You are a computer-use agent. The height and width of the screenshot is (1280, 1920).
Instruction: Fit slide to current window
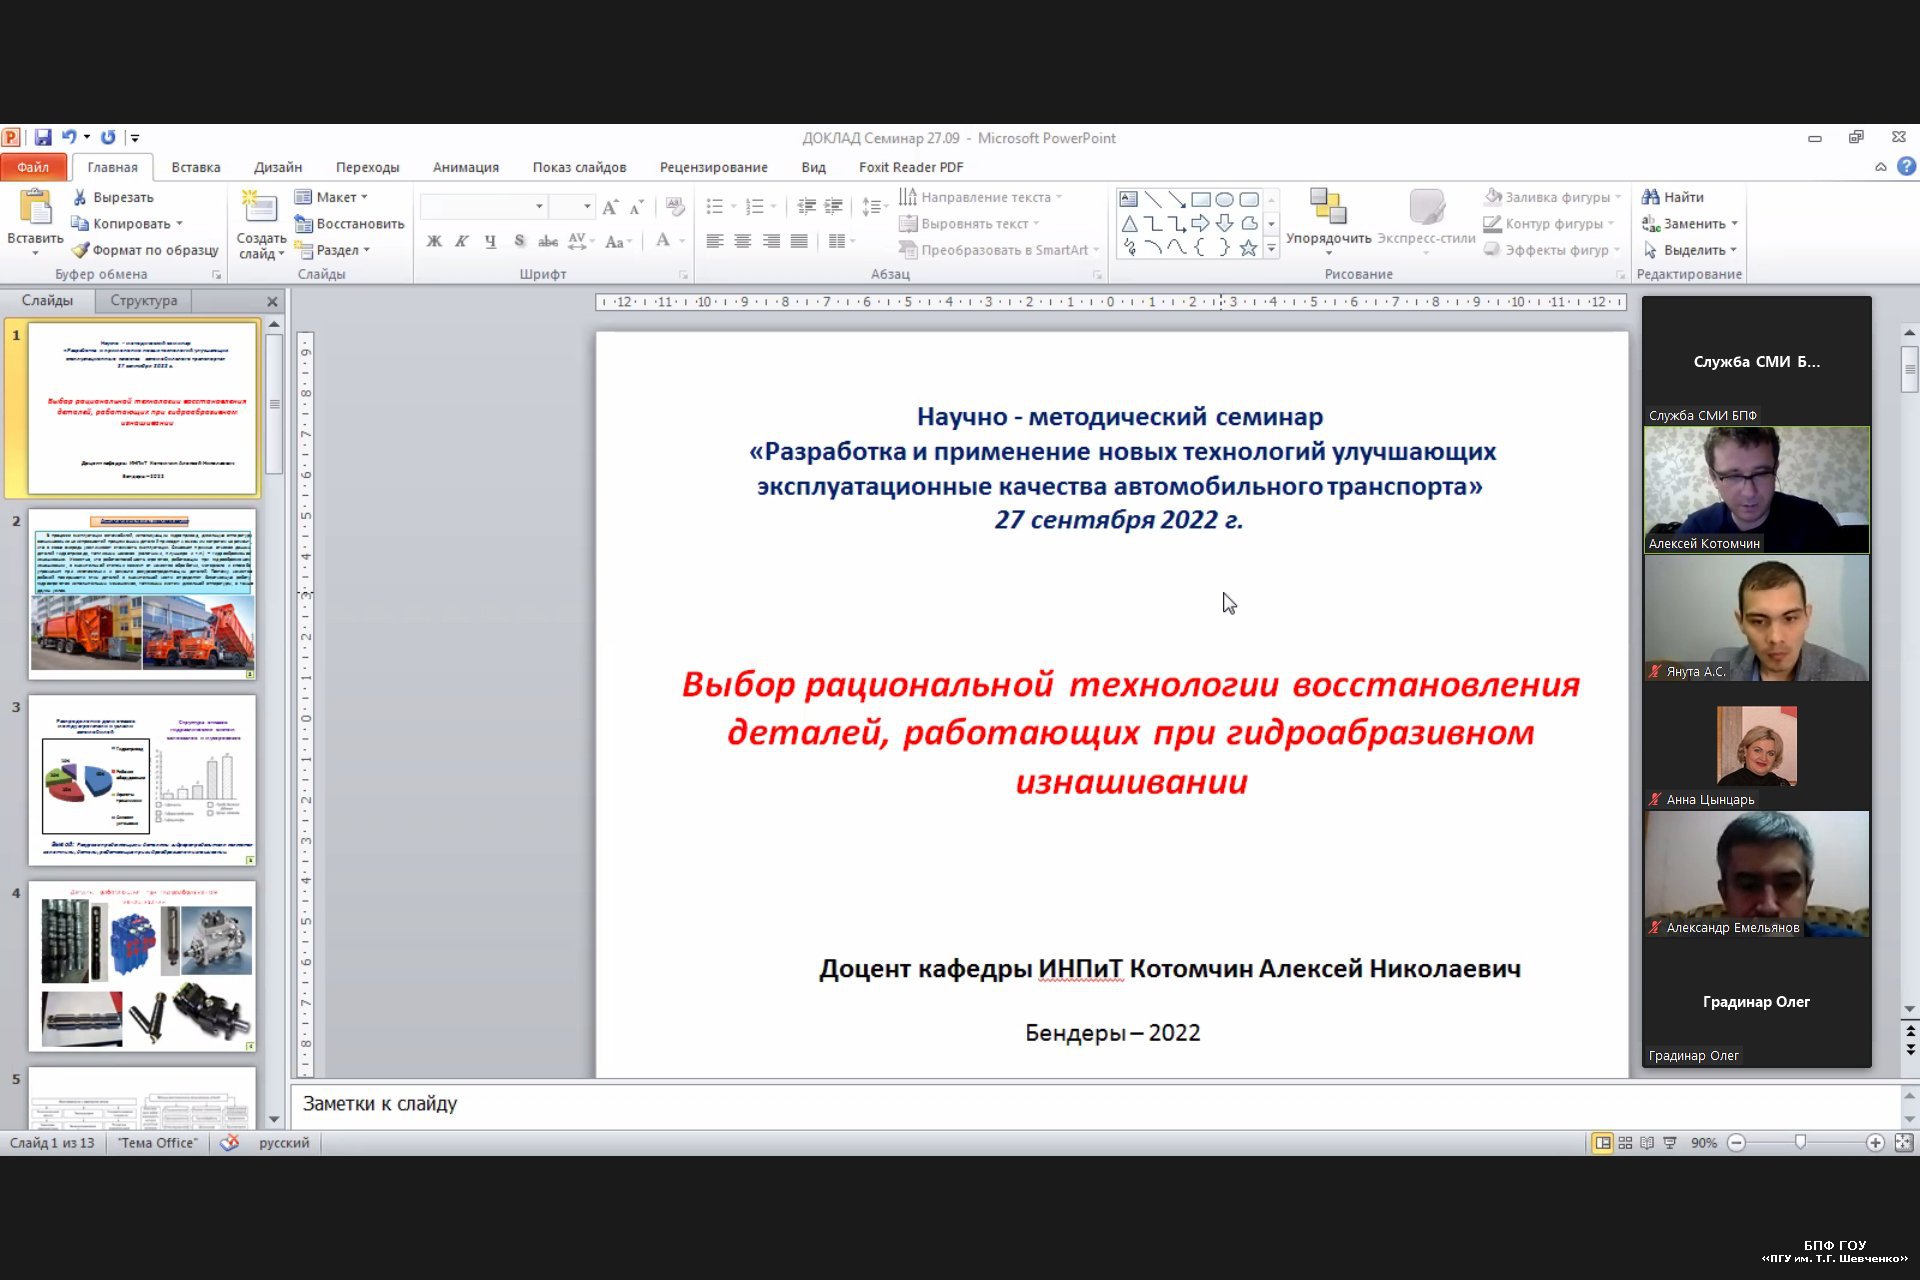[1904, 1143]
